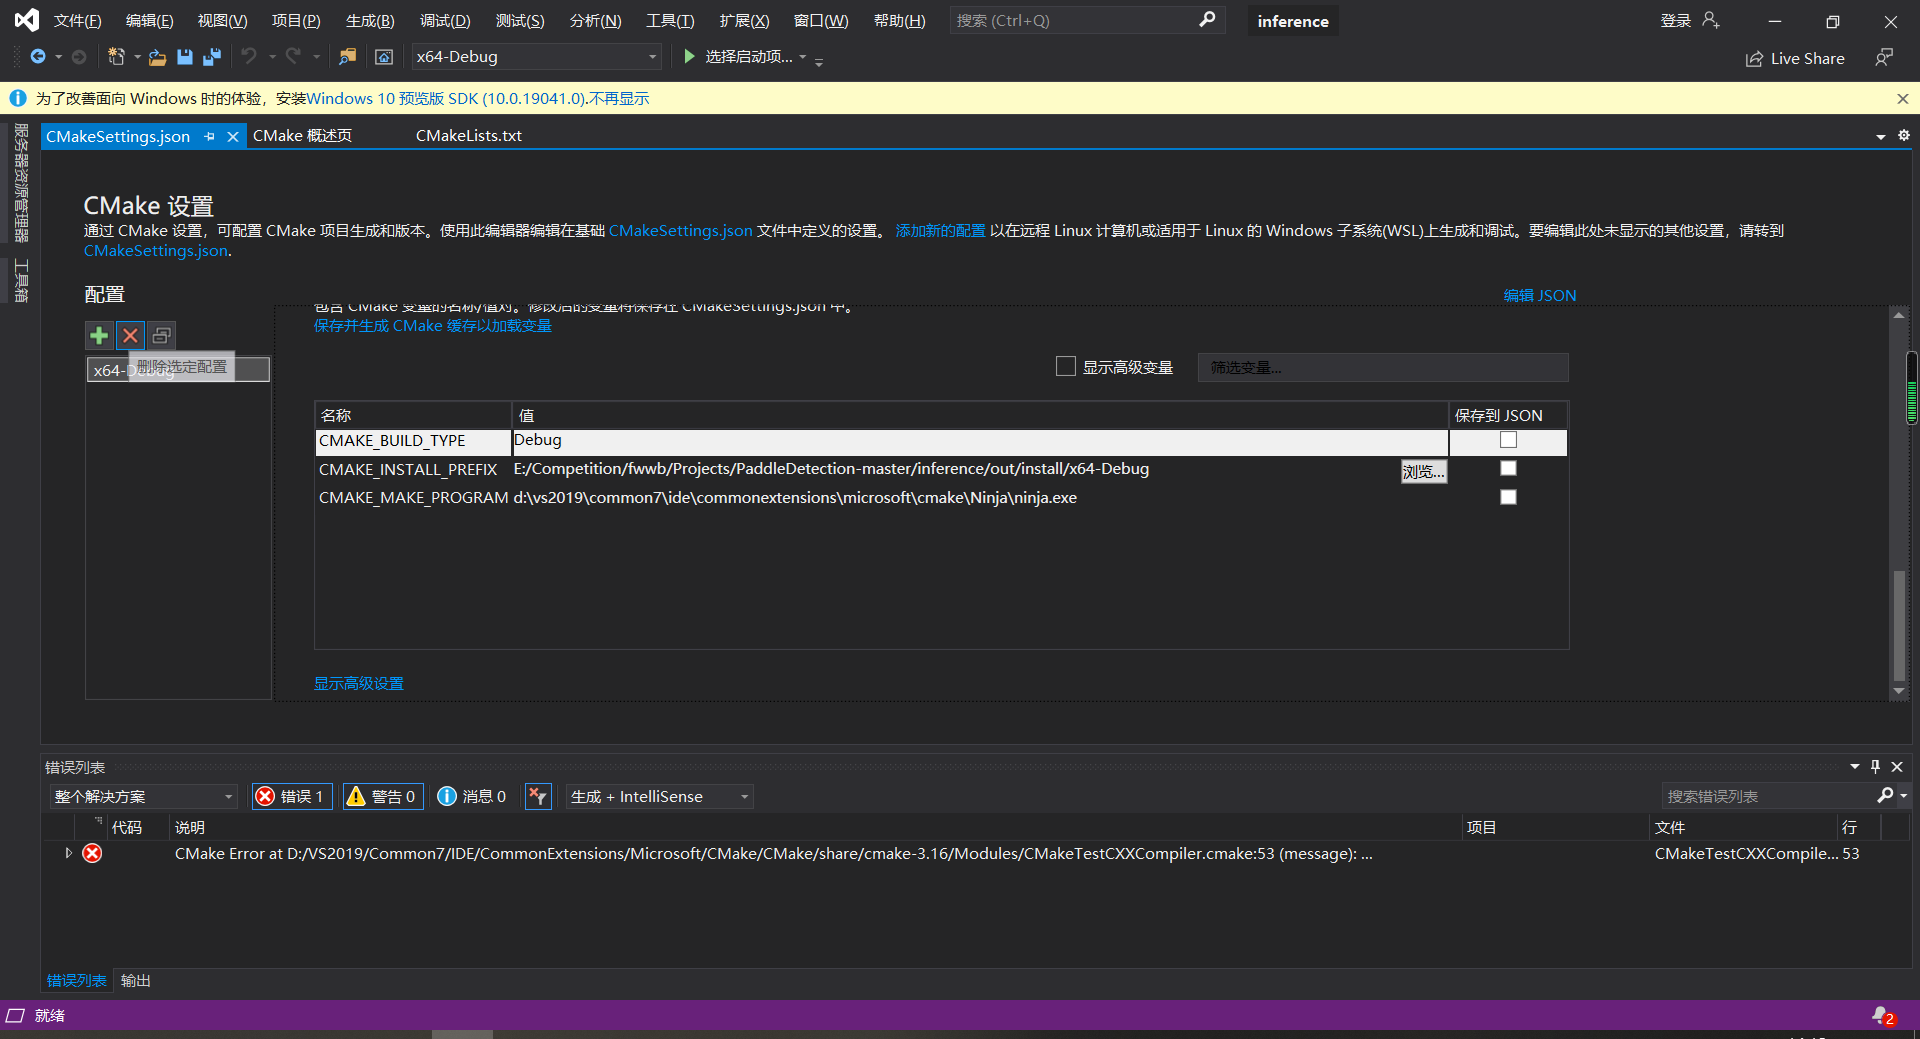Click the show advanced settings link
Viewport: 1920px width, 1039px height.
359,683
